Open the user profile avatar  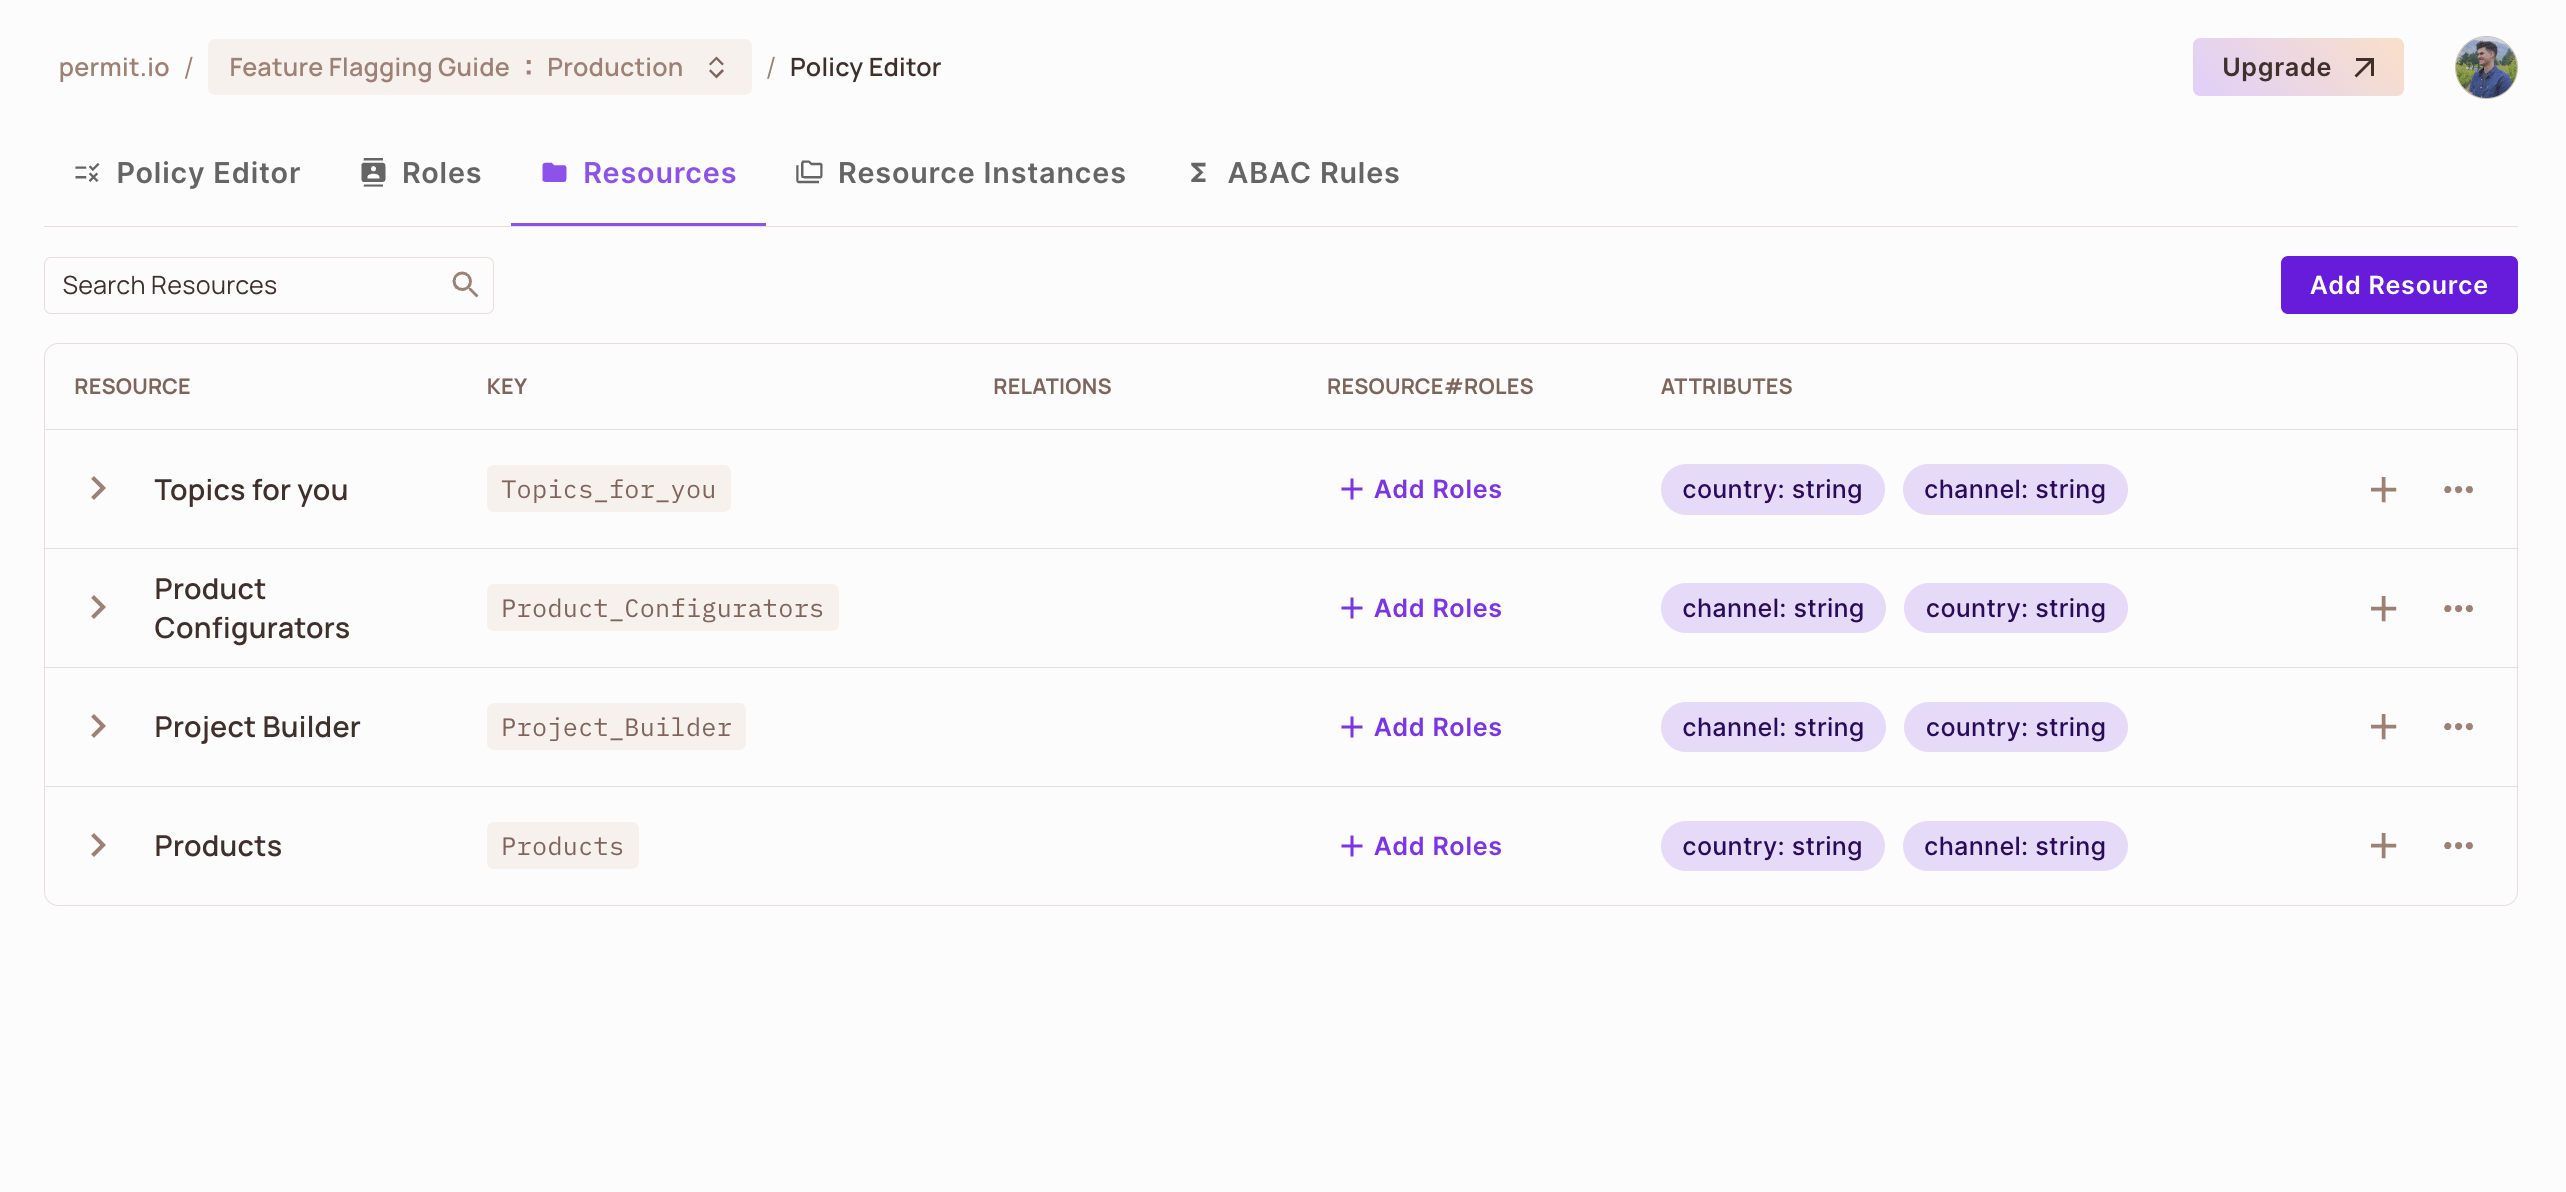pyautogui.click(x=2486, y=67)
